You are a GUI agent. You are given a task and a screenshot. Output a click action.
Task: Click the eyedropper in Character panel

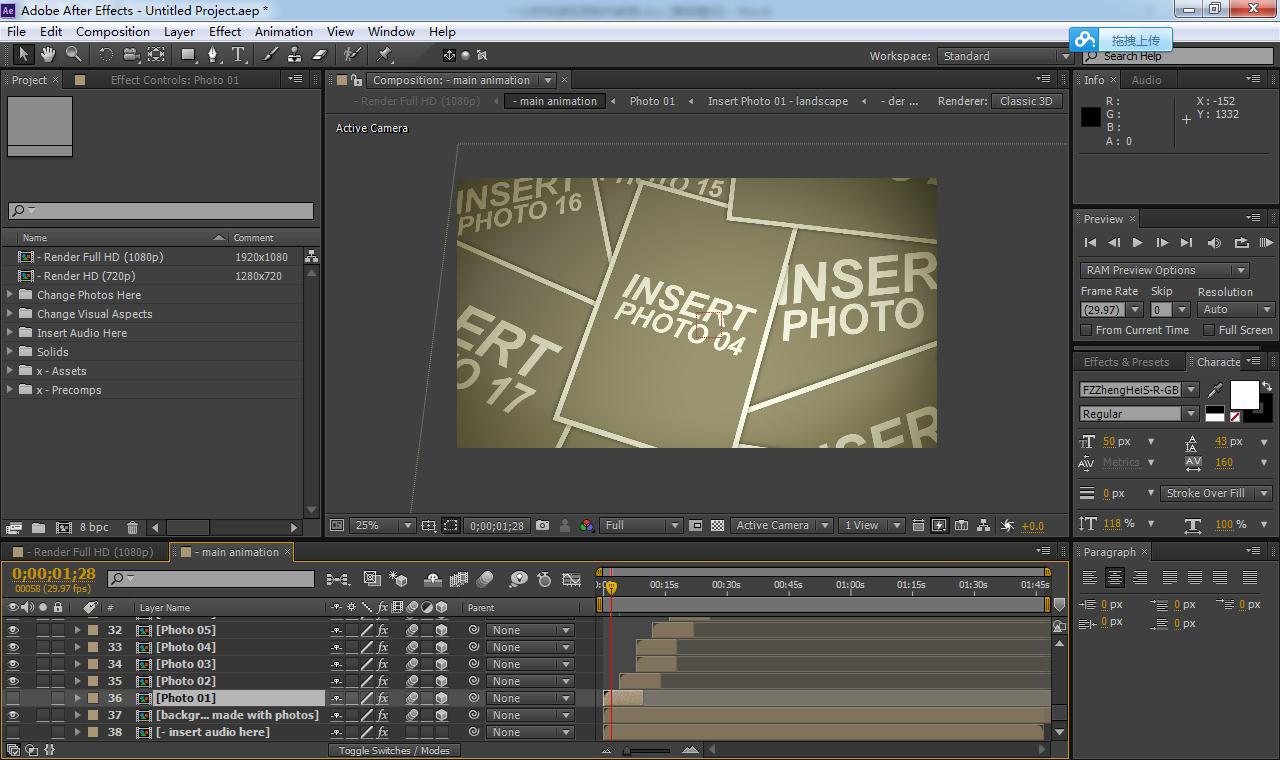tap(1216, 390)
